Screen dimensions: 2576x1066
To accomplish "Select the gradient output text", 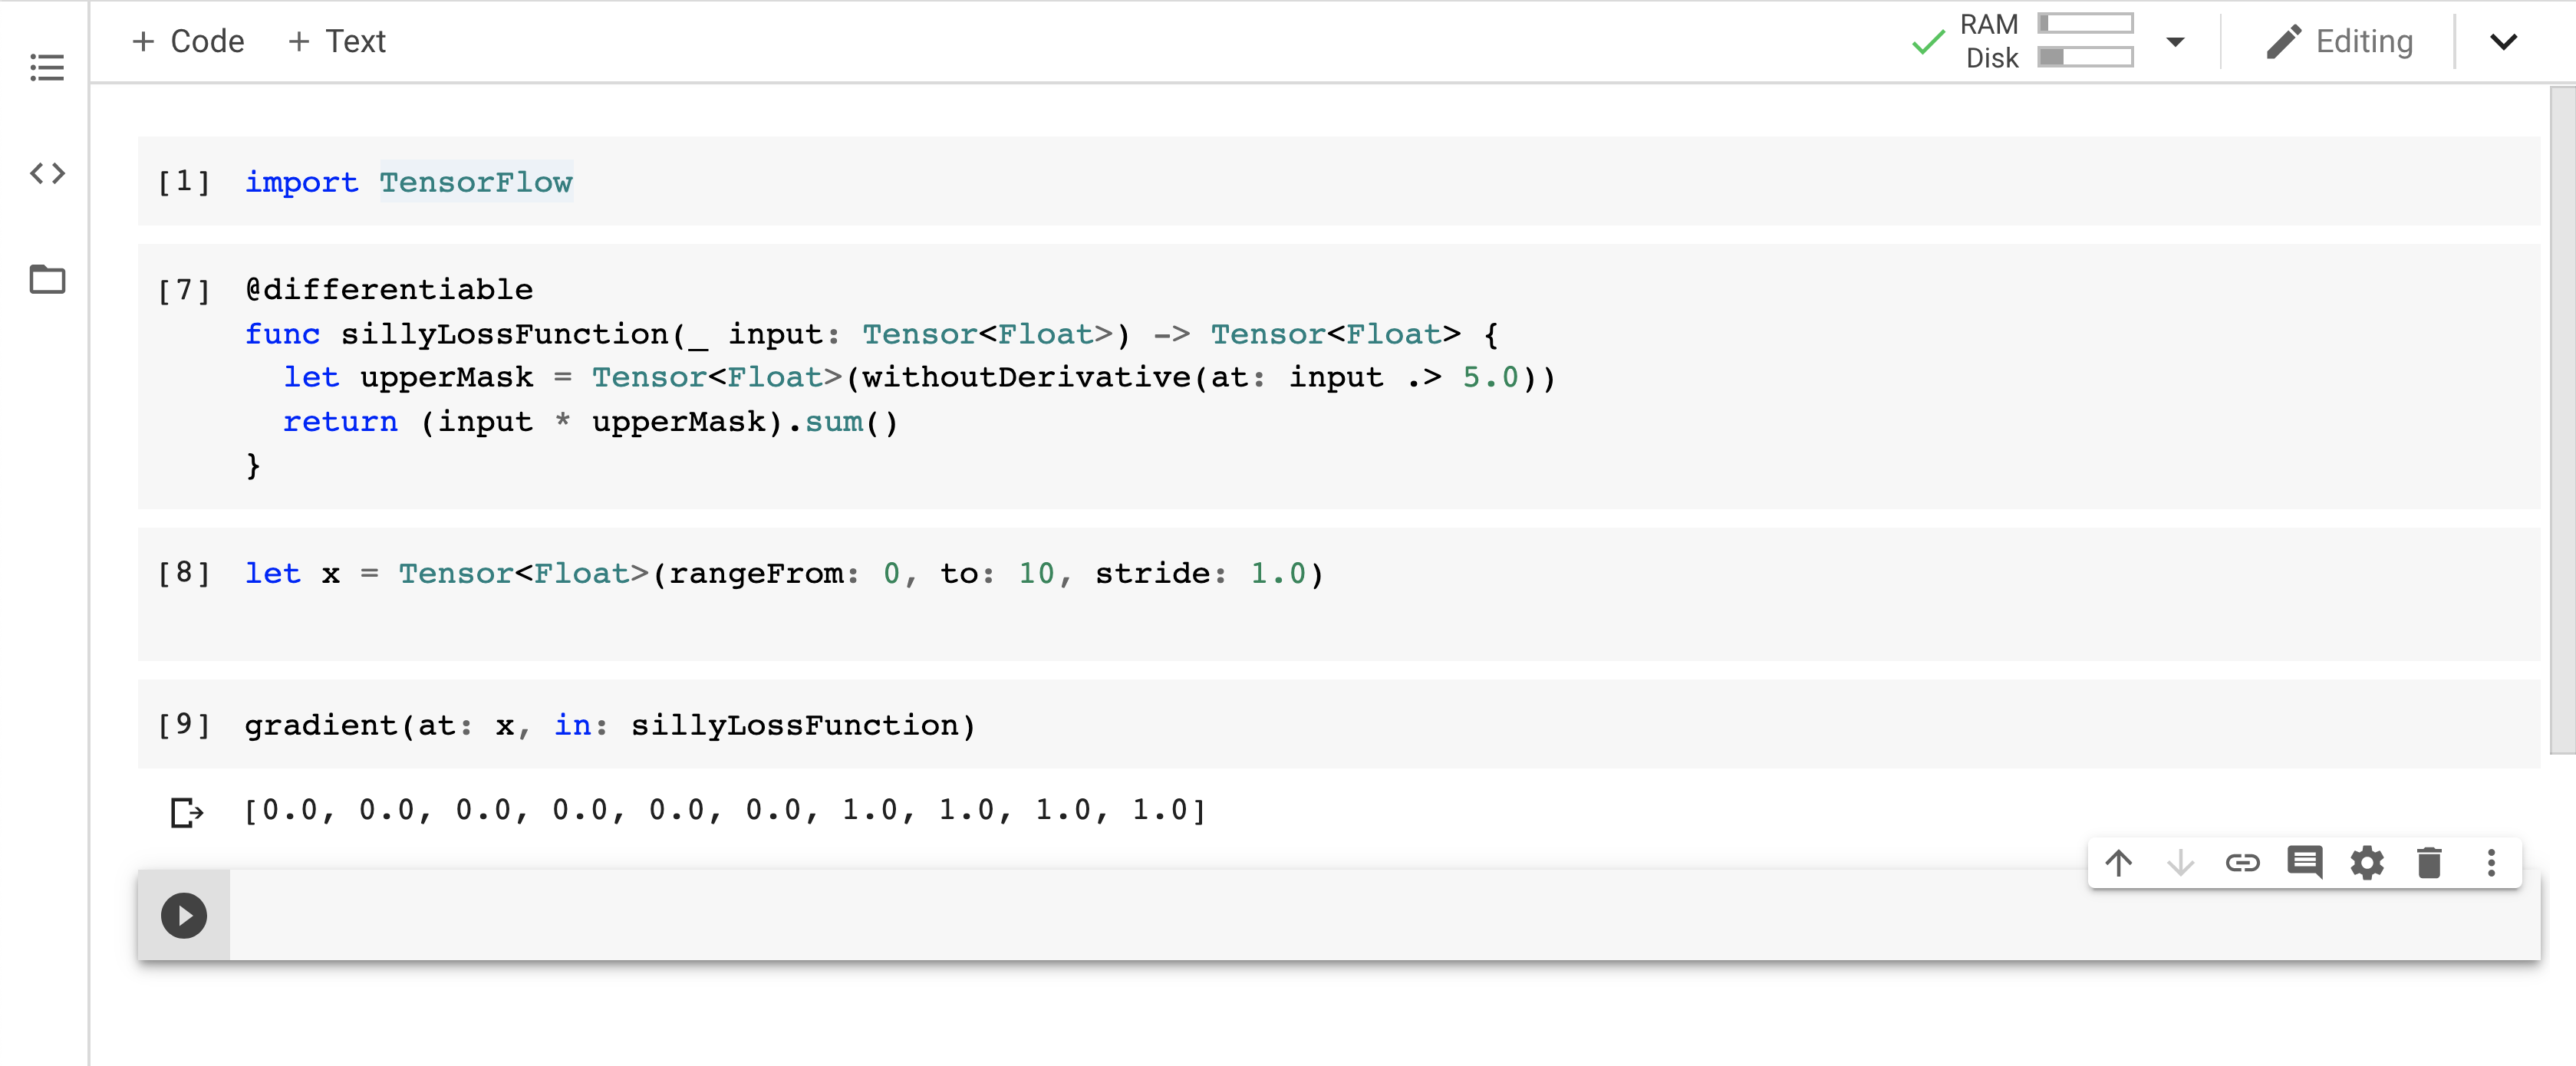I will pos(724,811).
